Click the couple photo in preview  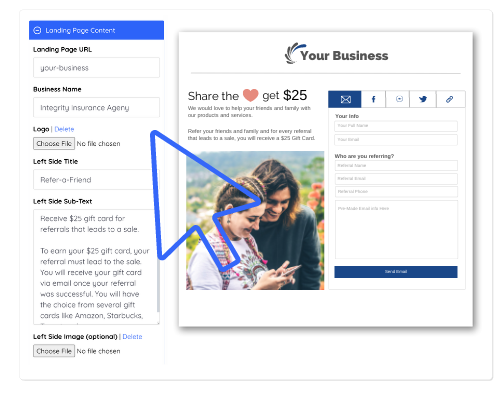click(x=255, y=220)
